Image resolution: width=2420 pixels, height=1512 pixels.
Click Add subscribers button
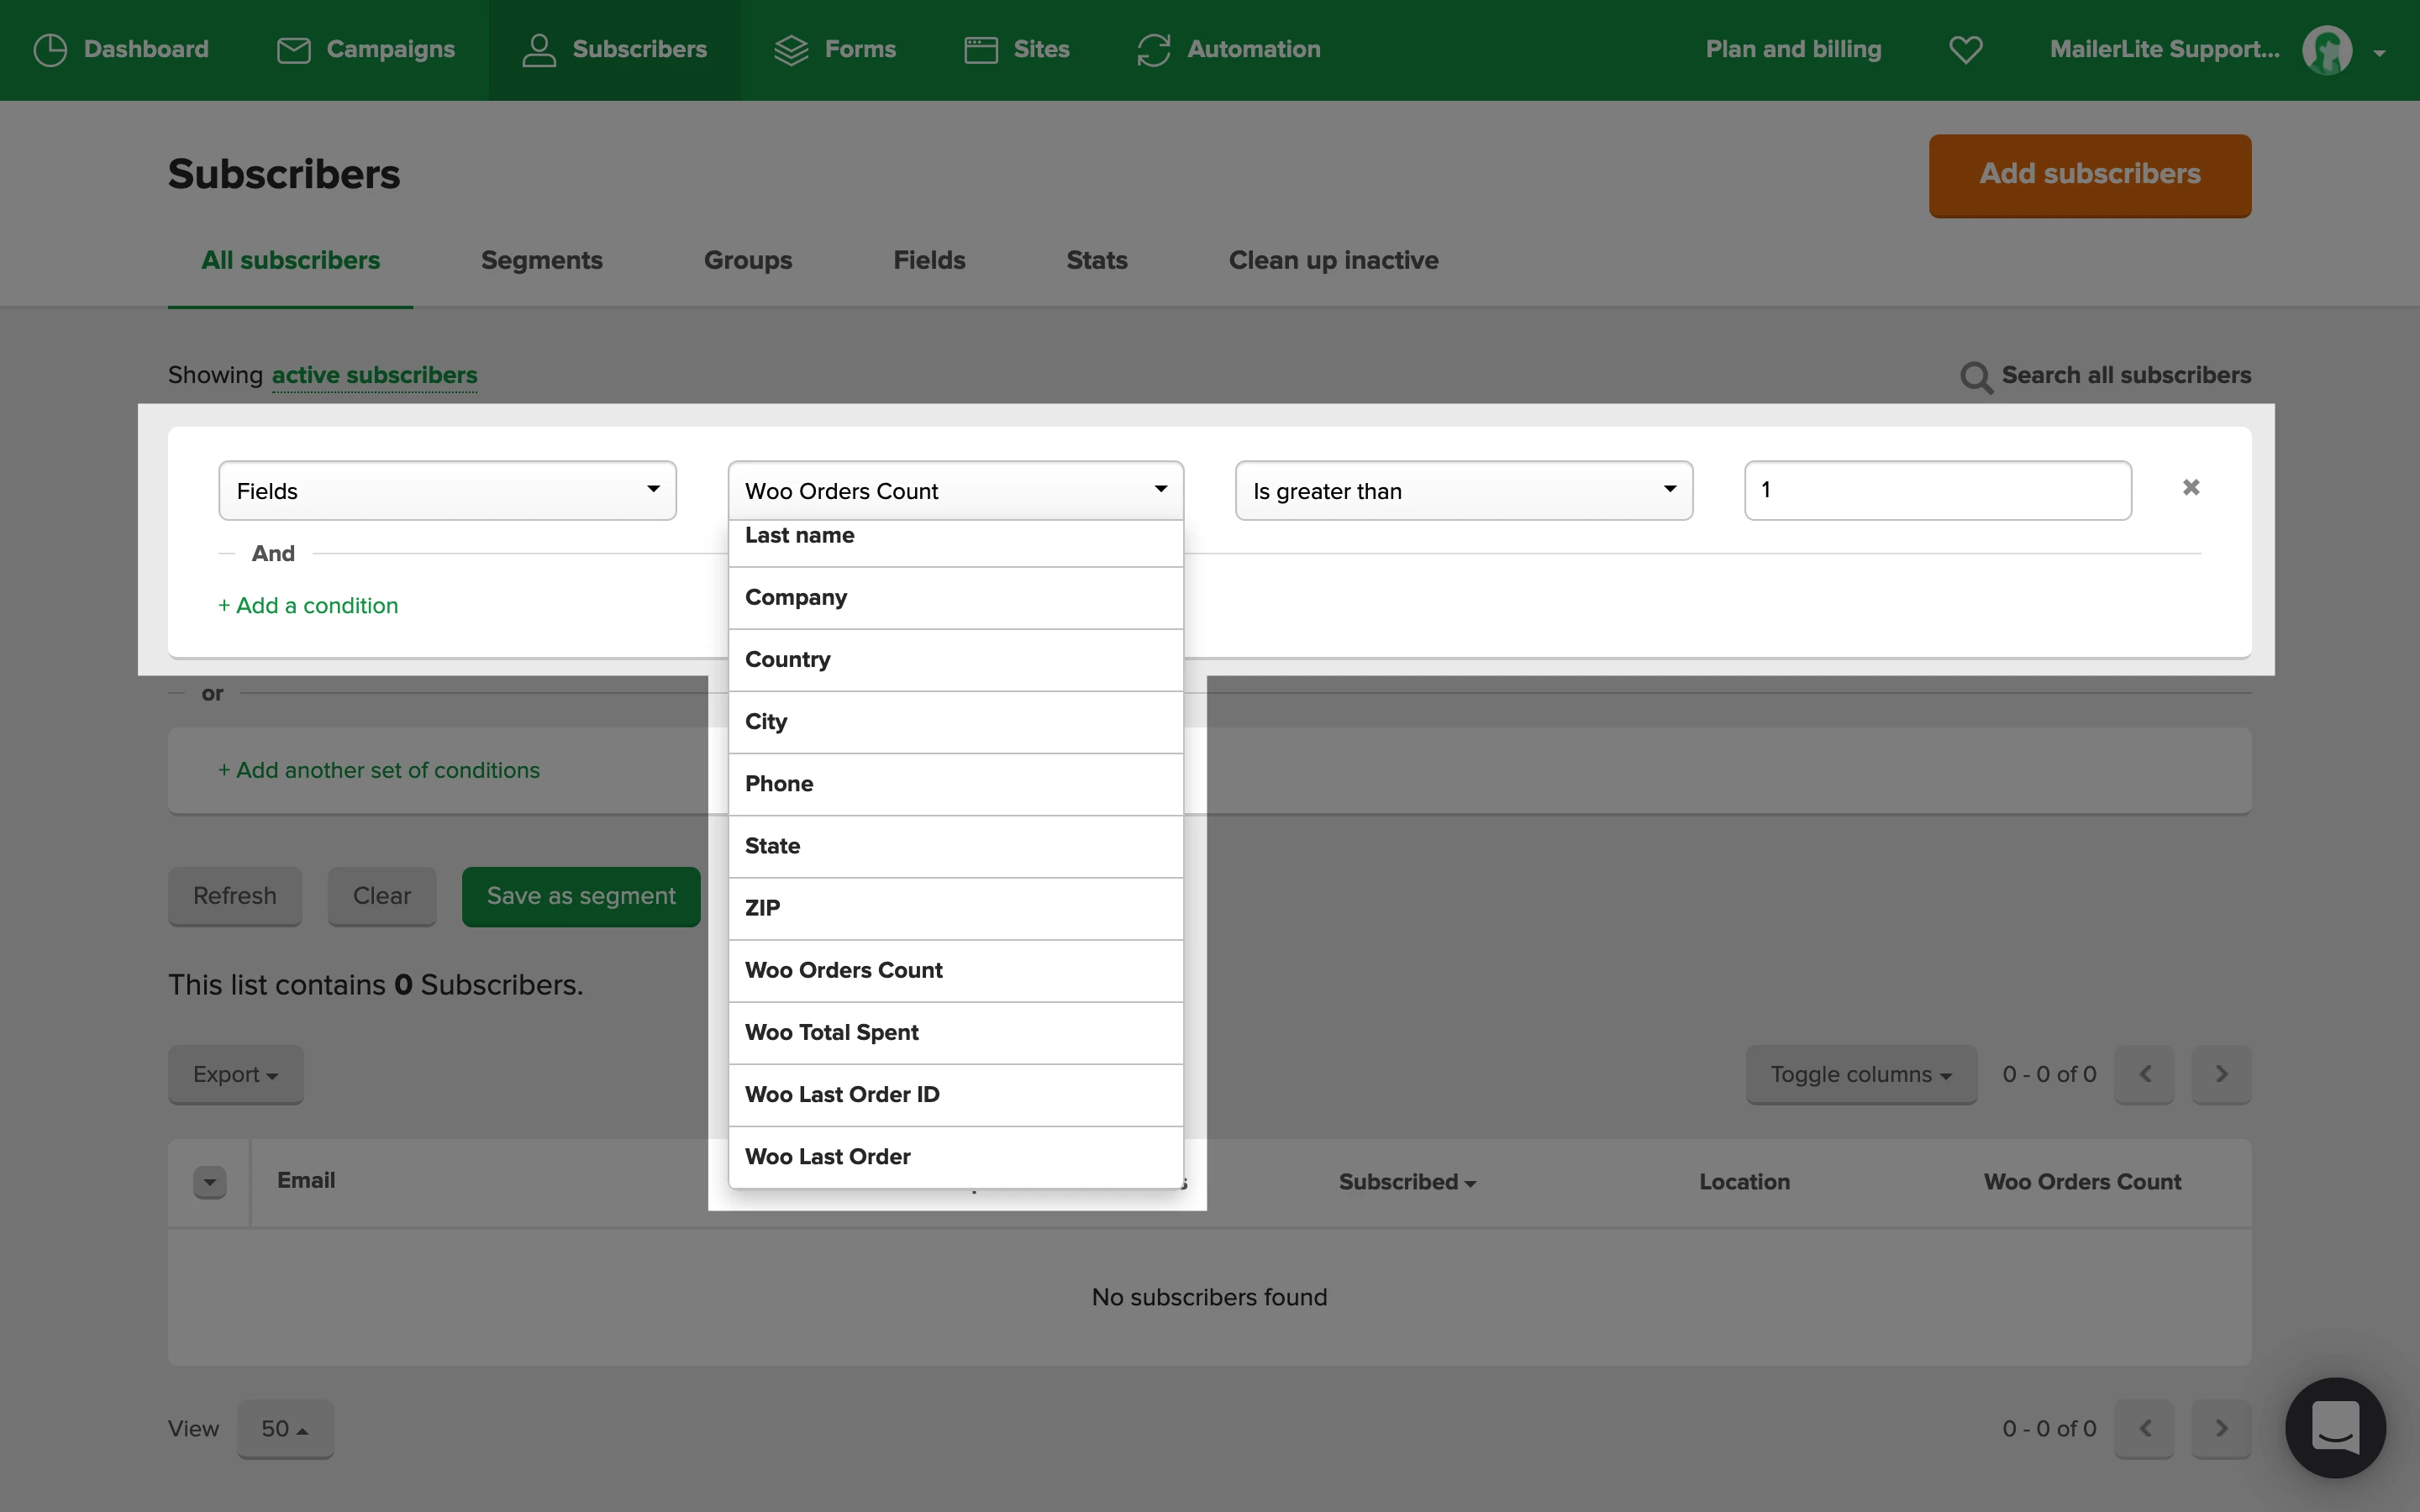[x=2089, y=174]
